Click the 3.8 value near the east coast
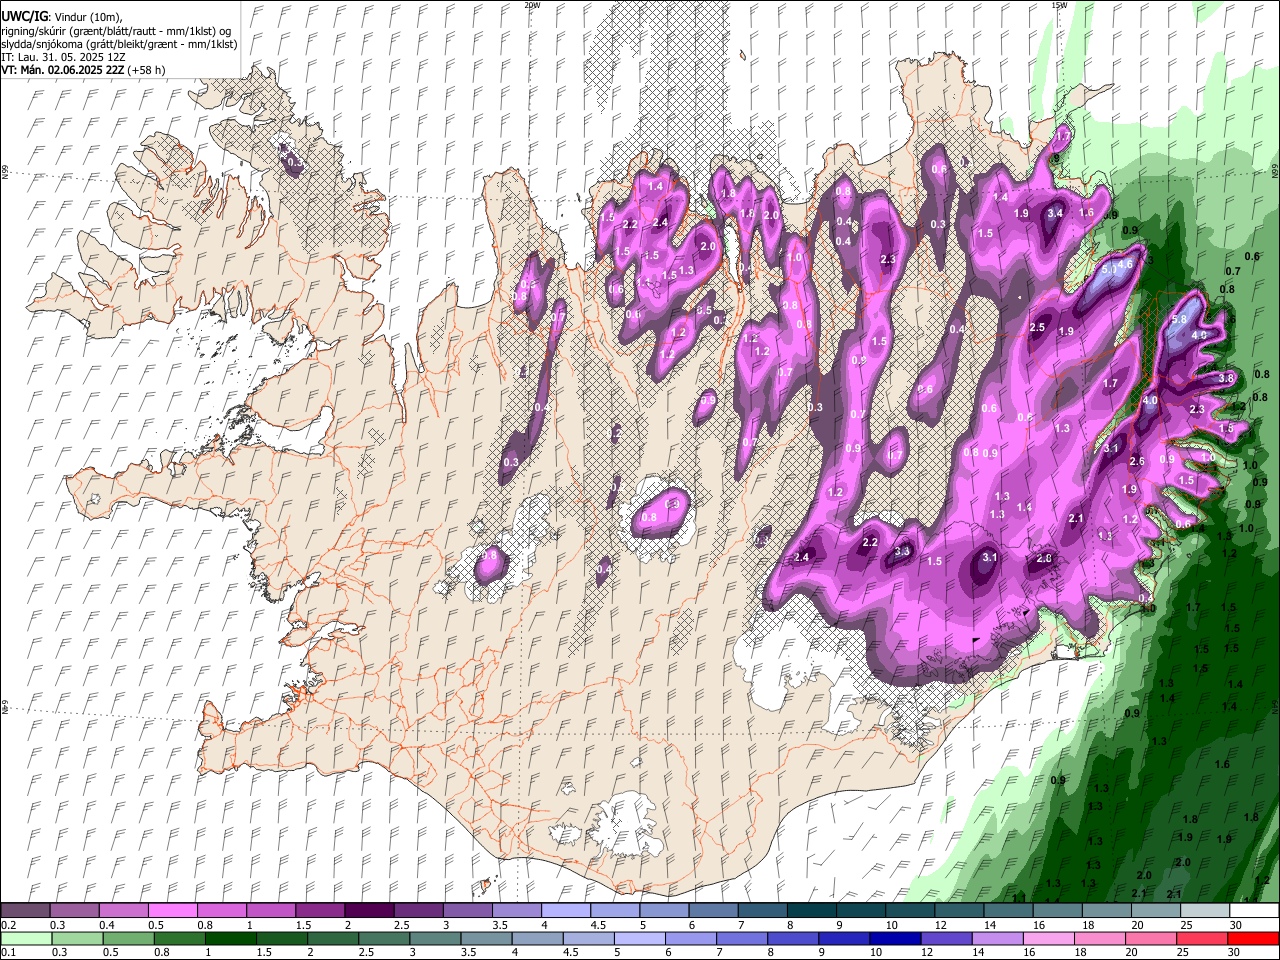 (x=1227, y=378)
